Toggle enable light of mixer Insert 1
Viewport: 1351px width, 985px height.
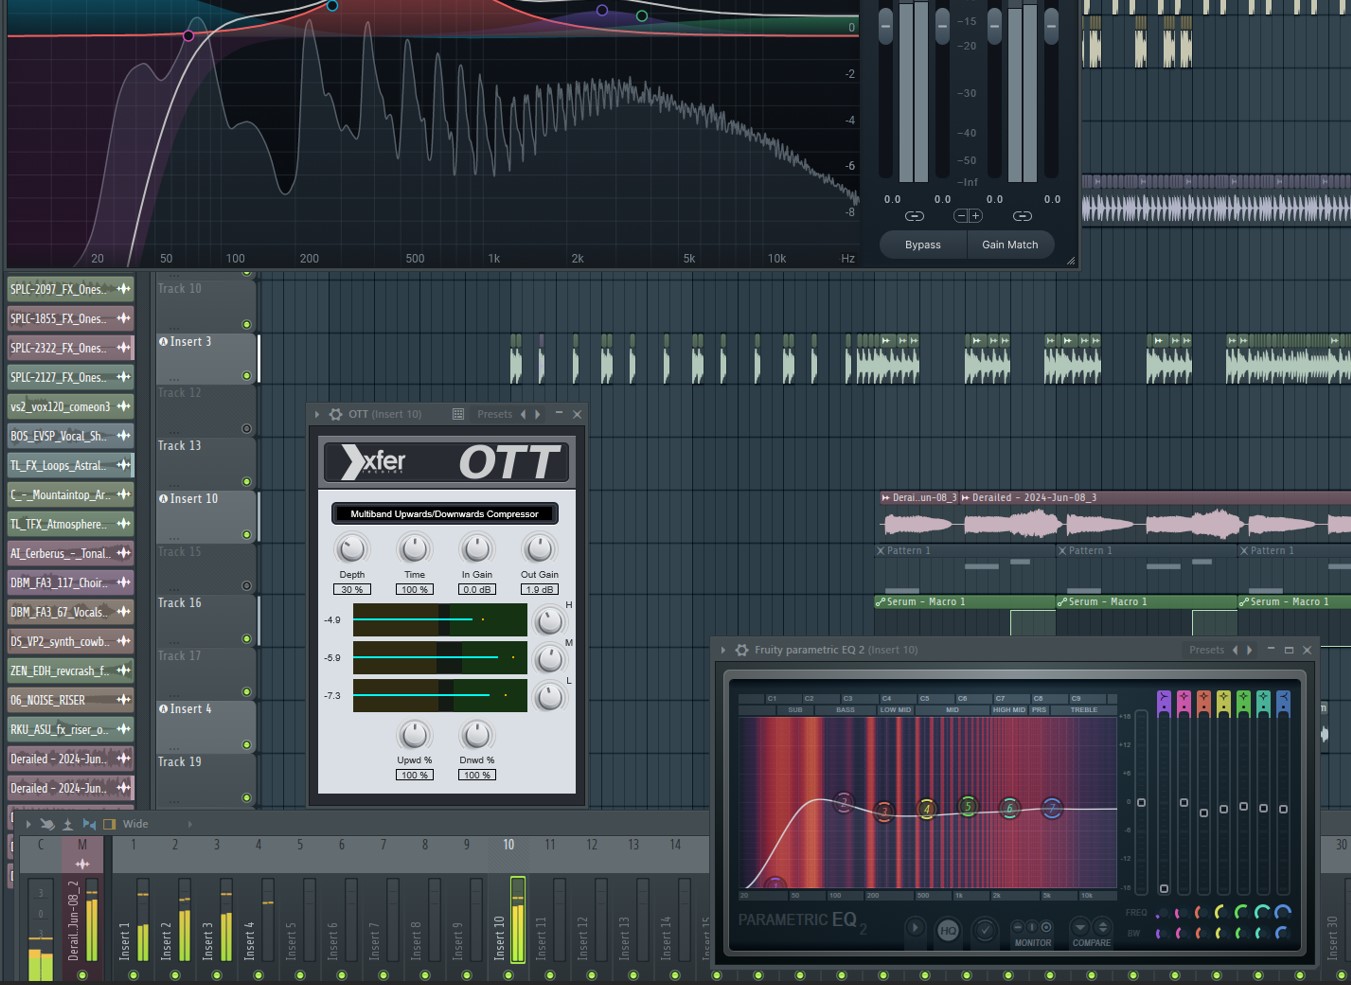click(x=133, y=975)
